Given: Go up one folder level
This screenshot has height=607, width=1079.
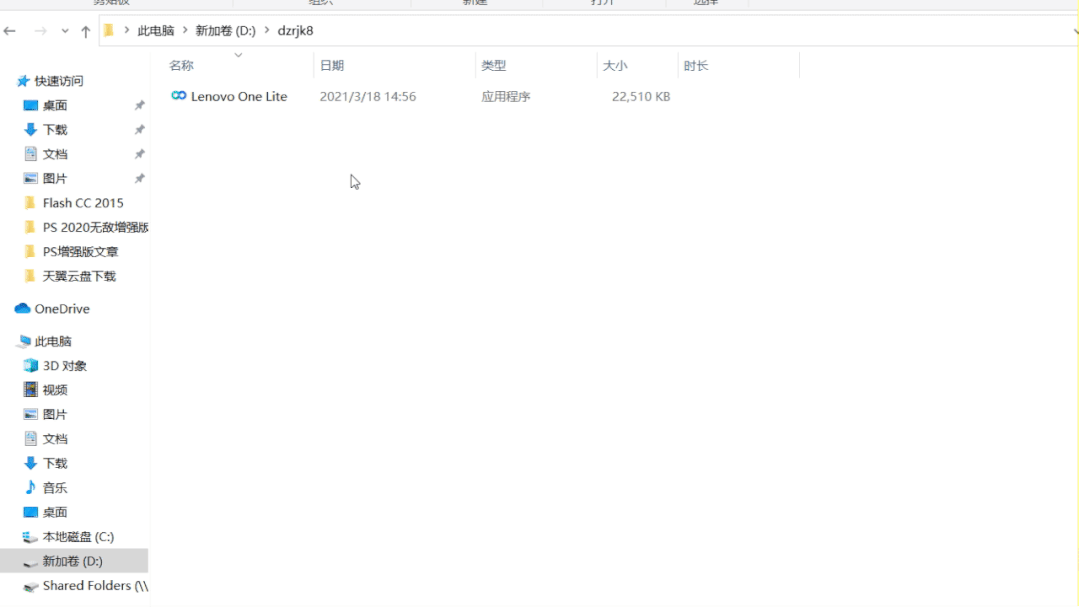Looking at the screenshot, I should click(85, 31).
